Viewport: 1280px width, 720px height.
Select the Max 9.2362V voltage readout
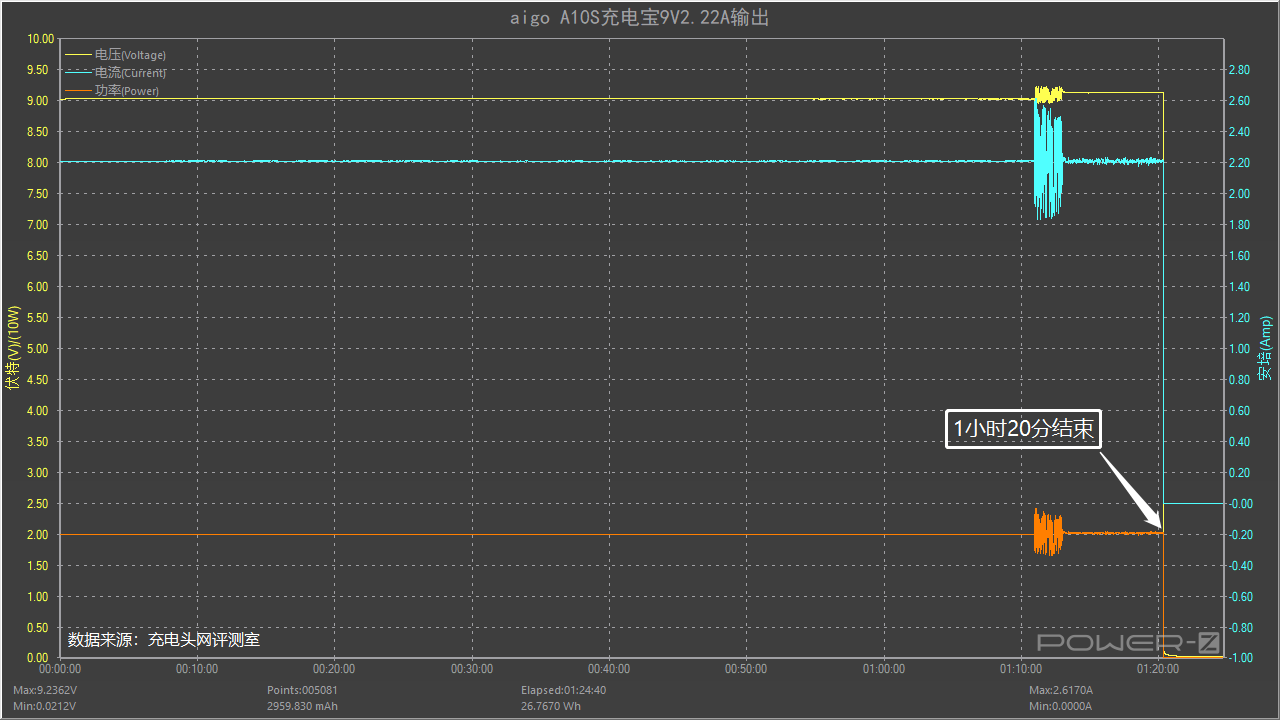(45, 690)
